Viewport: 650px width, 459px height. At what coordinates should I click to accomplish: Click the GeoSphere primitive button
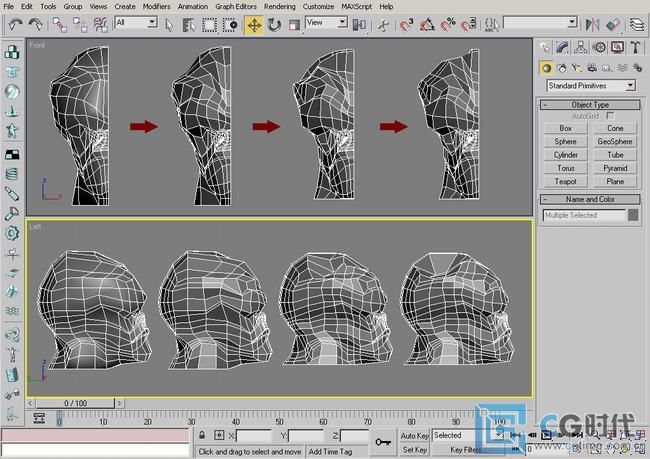pos(615,141)
